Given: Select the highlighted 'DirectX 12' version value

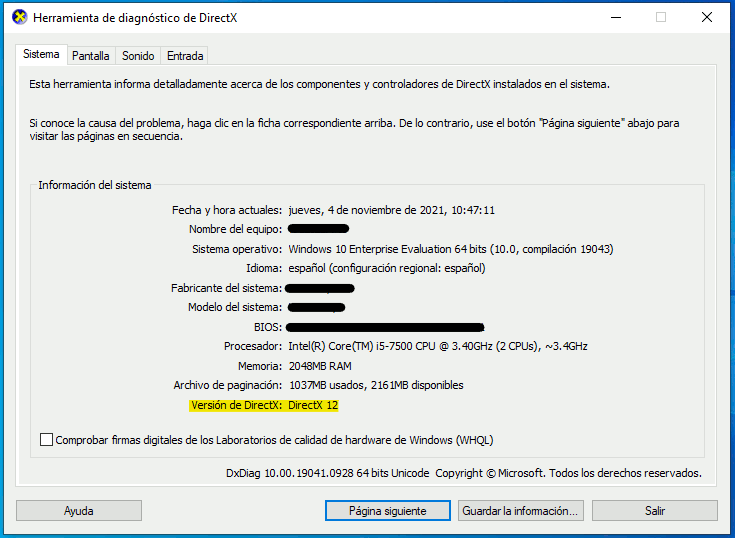Looking at the screenshot, I should [x=313, y=405].
